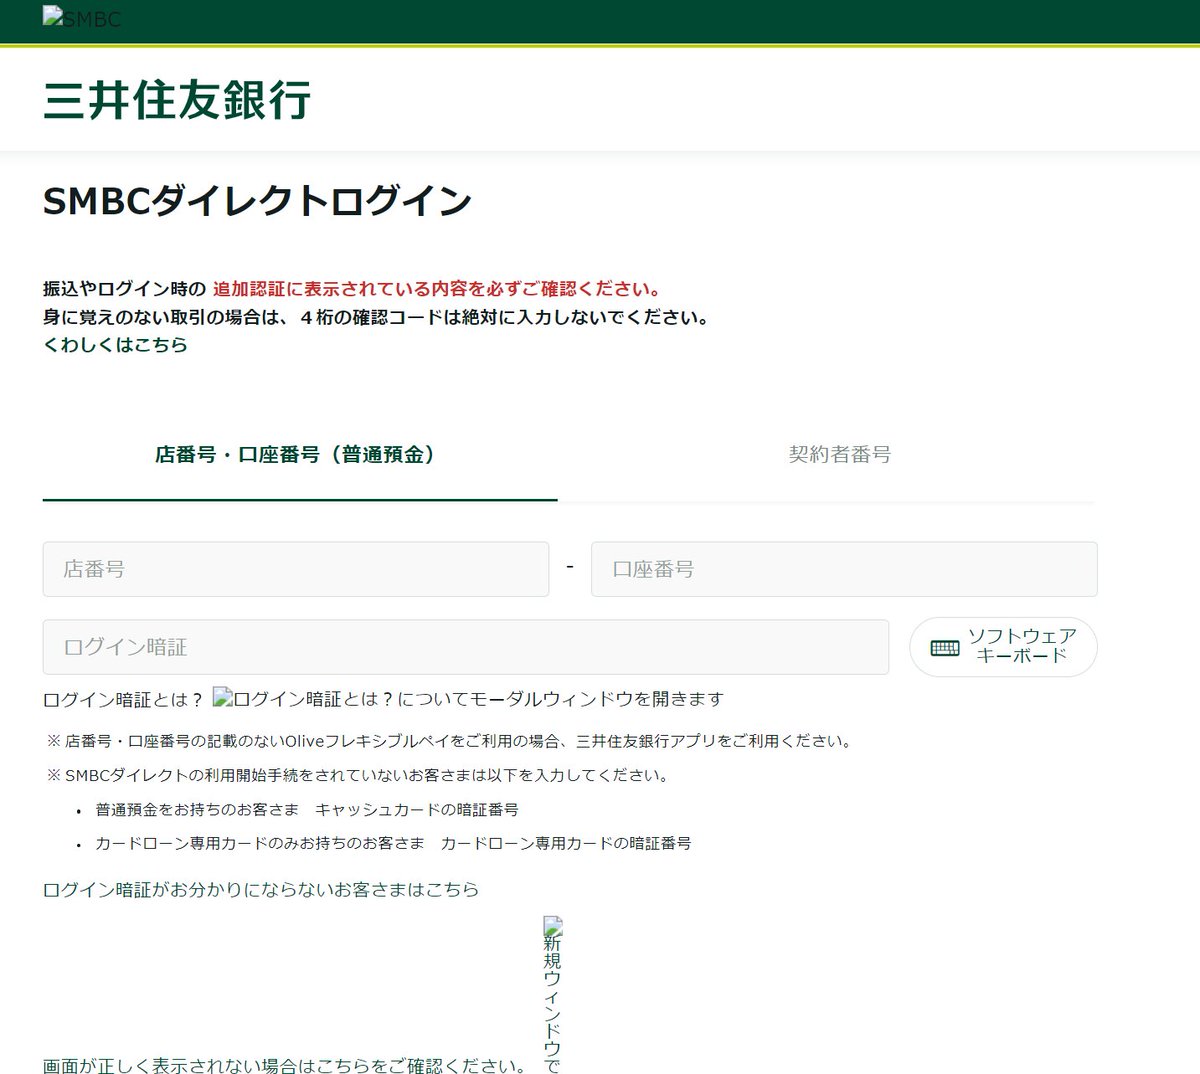Open ログイン暗証がお分かりにならないお客さまはこちら link
This screenshot has width=1200, height=1074.
click(x=261, y=889)
